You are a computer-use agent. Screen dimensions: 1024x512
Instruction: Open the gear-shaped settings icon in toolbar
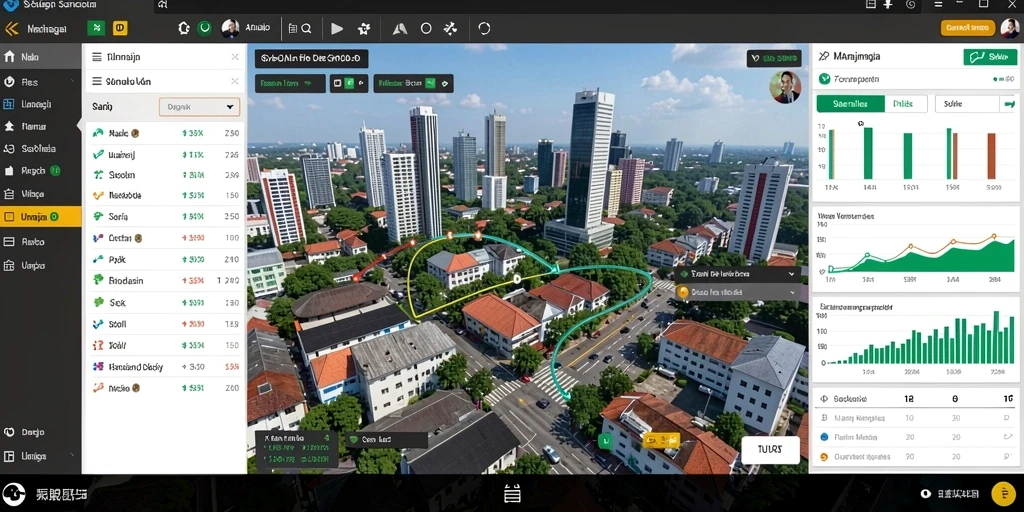point(184,28)
